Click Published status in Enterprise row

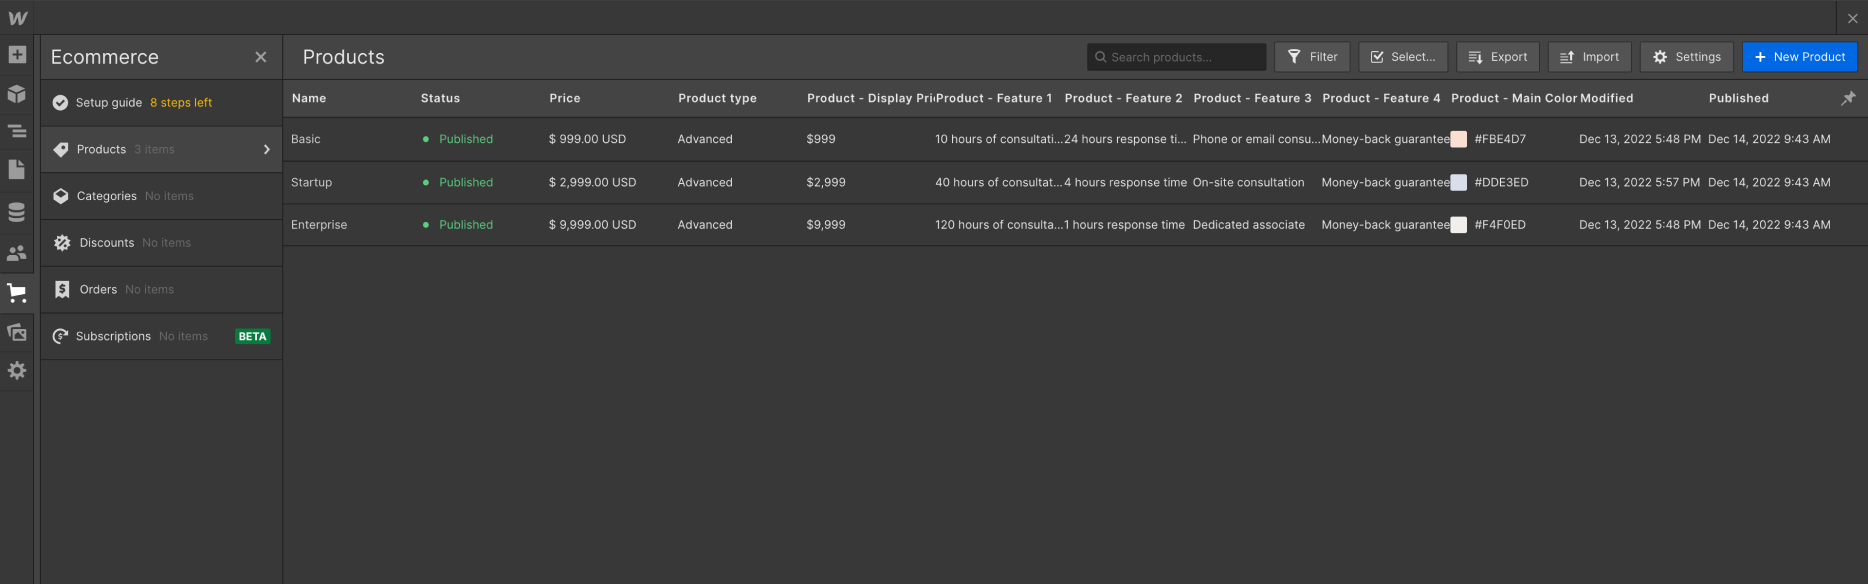[x=466, y=225]
